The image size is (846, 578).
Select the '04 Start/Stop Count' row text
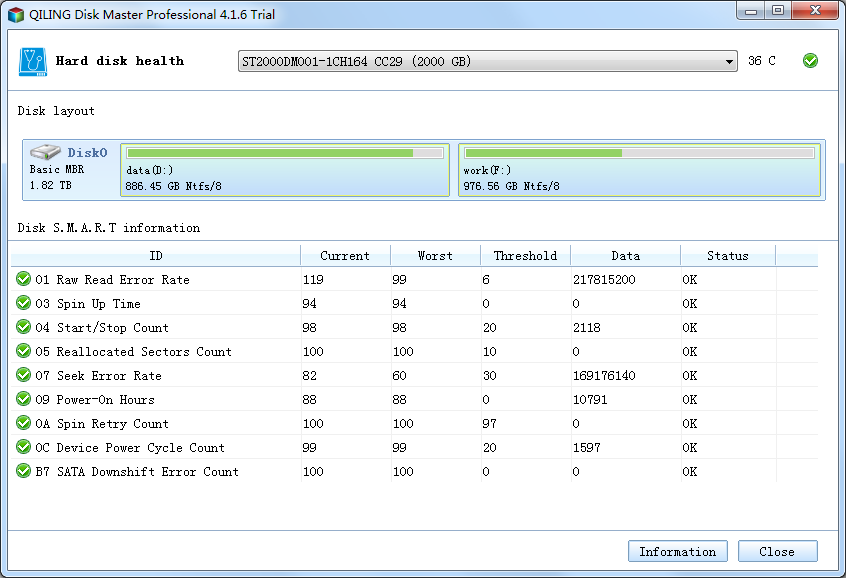[x=101, y=328]
